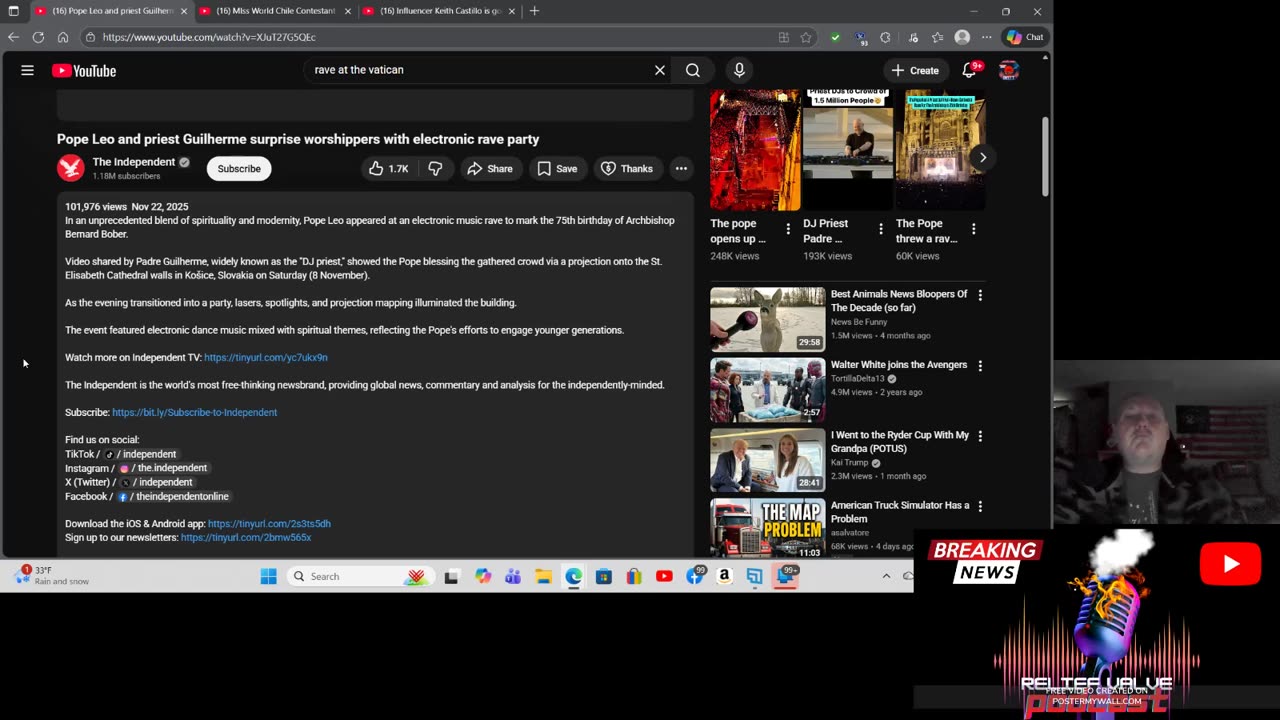1280x720 pixels.
Task: Open the weather widget showing 33°F
Action: pos(51,575)
